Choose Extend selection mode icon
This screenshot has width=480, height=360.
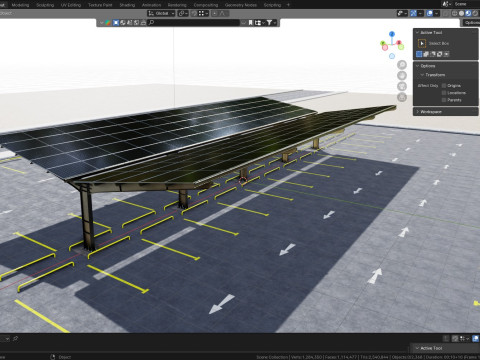426,54
